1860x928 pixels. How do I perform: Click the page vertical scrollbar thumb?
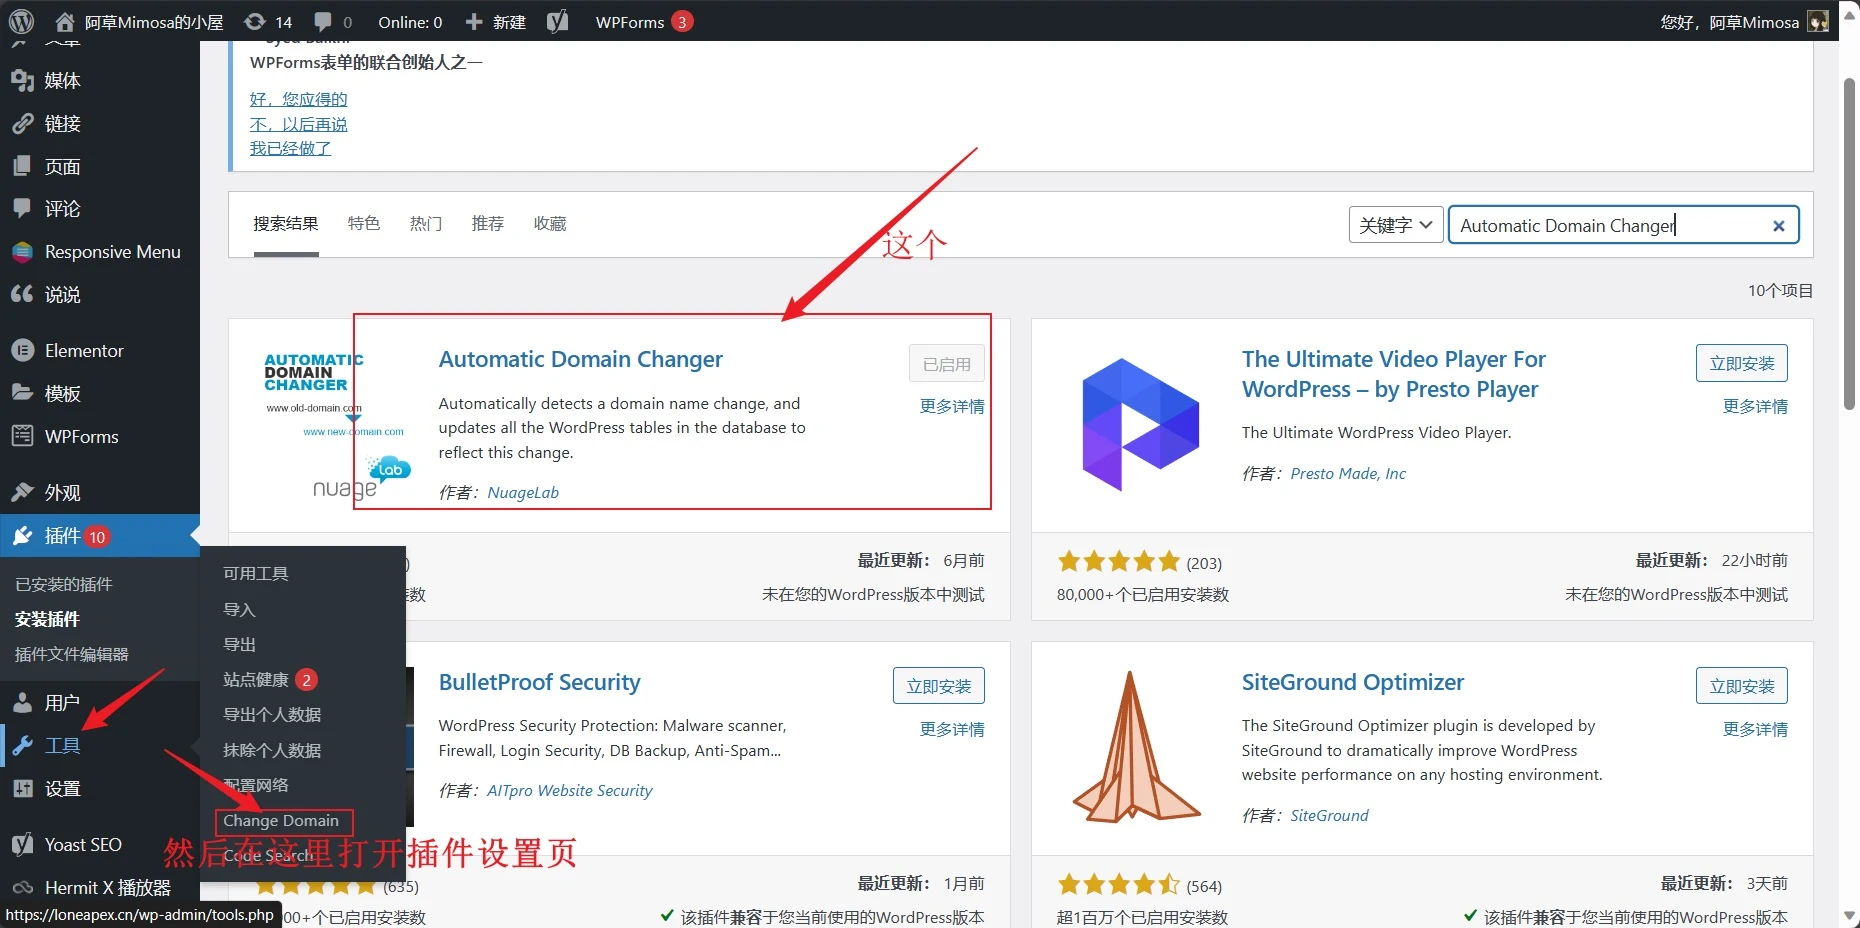coord(1849,240)
